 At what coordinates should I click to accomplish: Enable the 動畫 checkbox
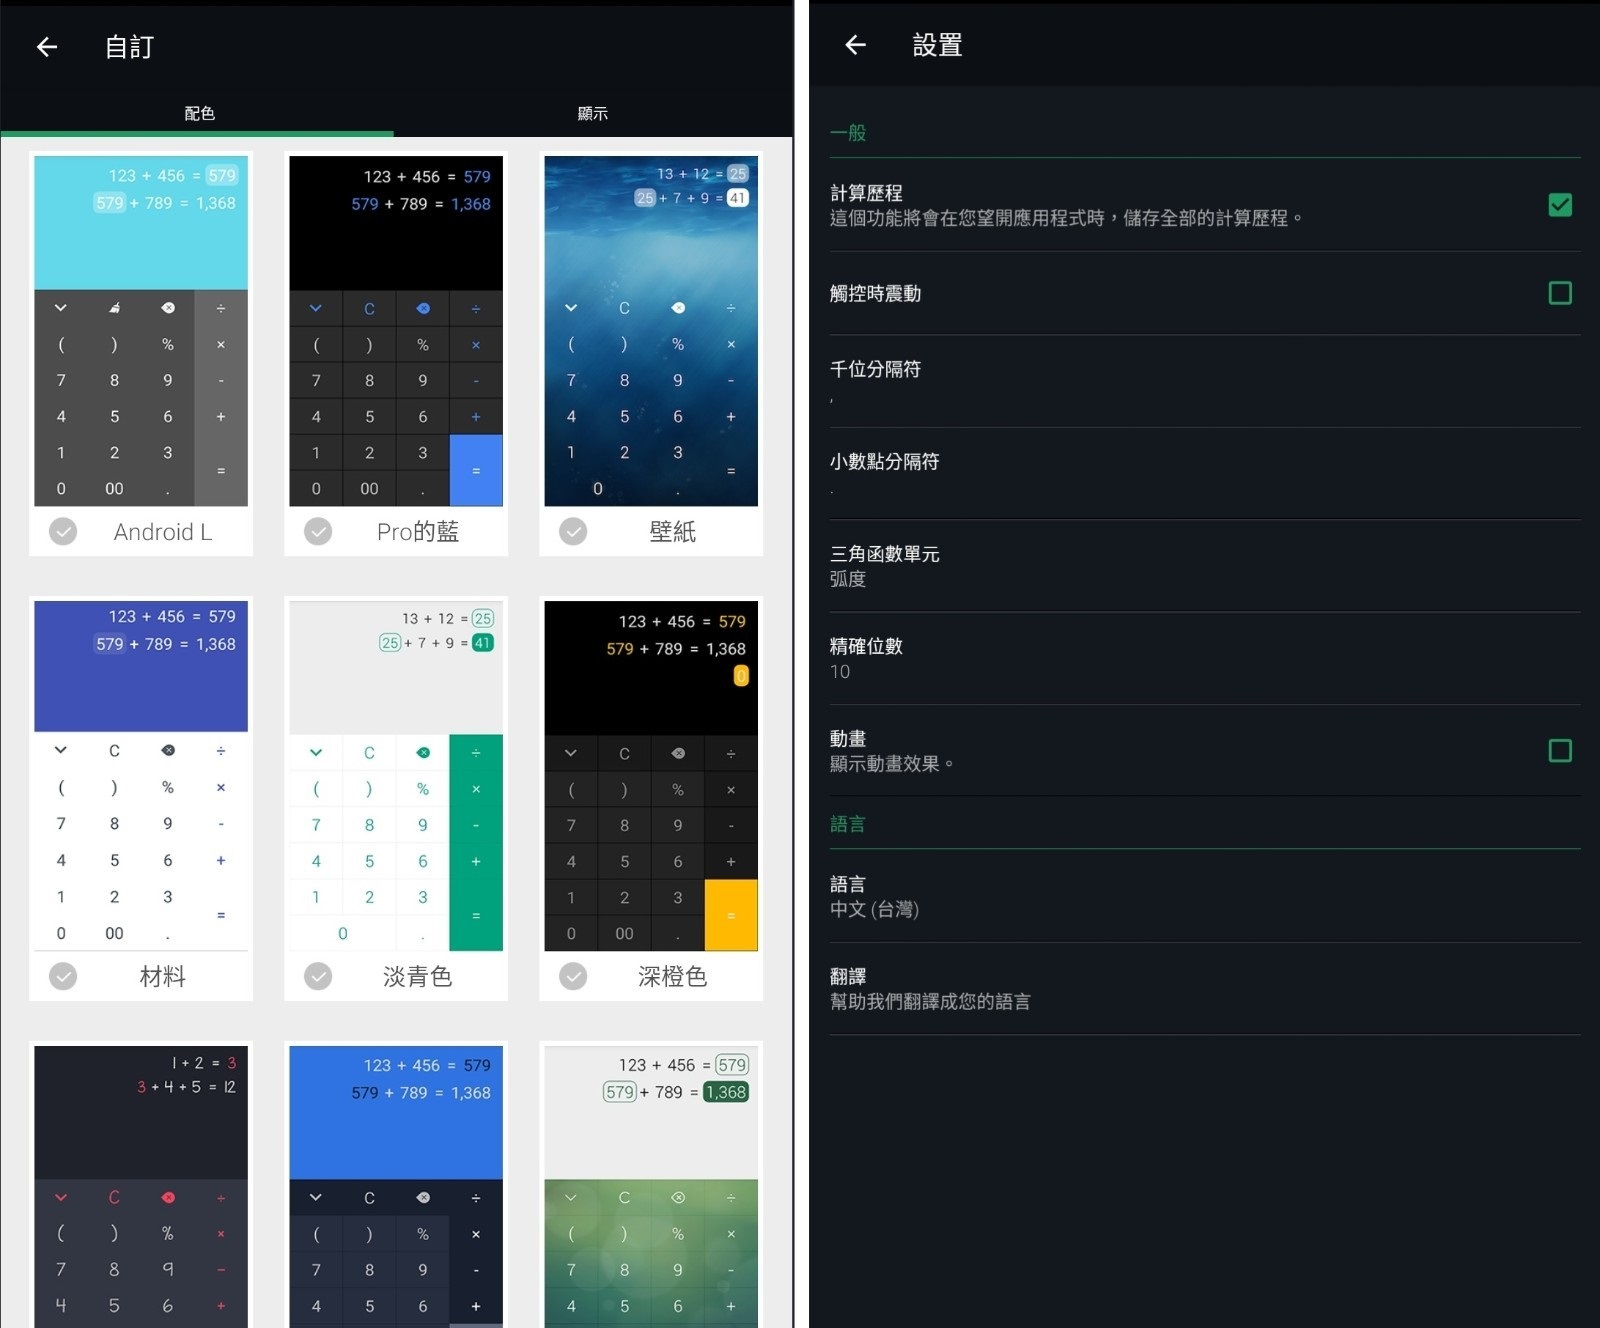click(1560, 751)
